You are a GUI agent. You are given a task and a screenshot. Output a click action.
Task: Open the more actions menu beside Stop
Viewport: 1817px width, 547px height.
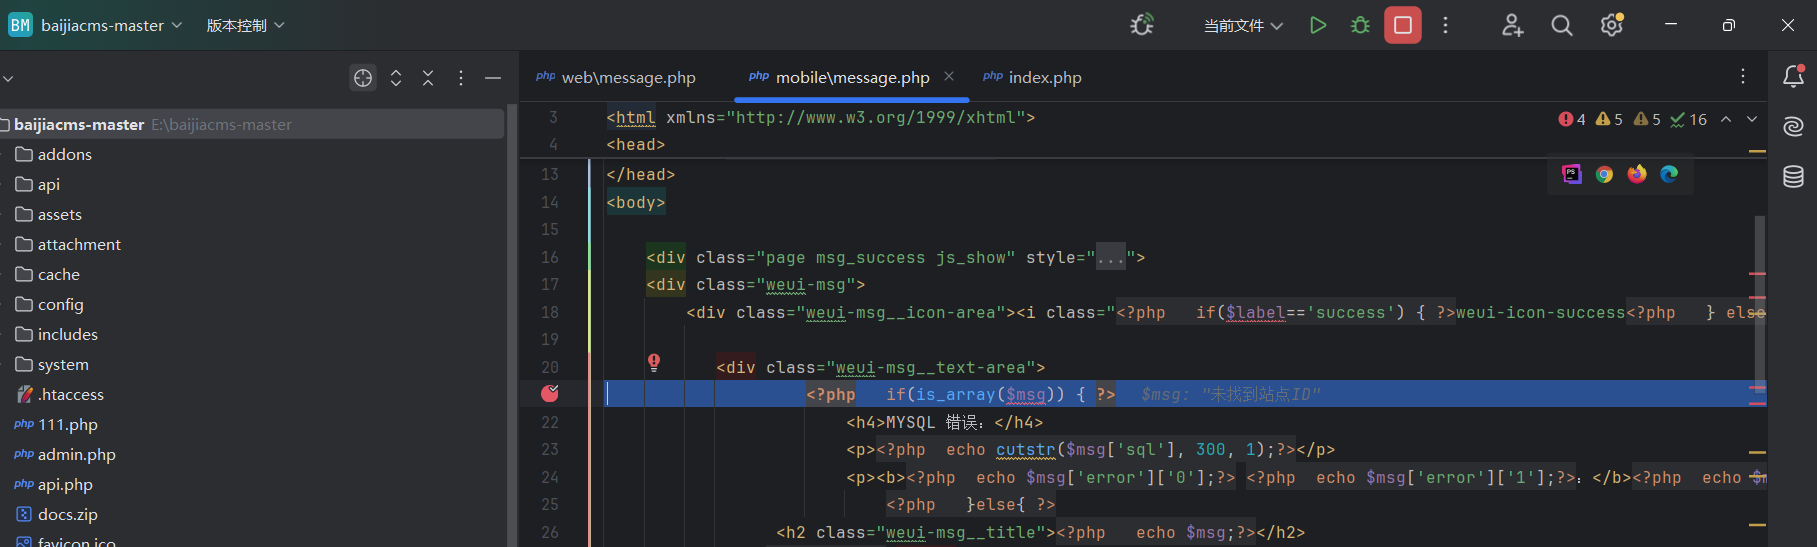pyautogui.click(x=1445, y=25)
